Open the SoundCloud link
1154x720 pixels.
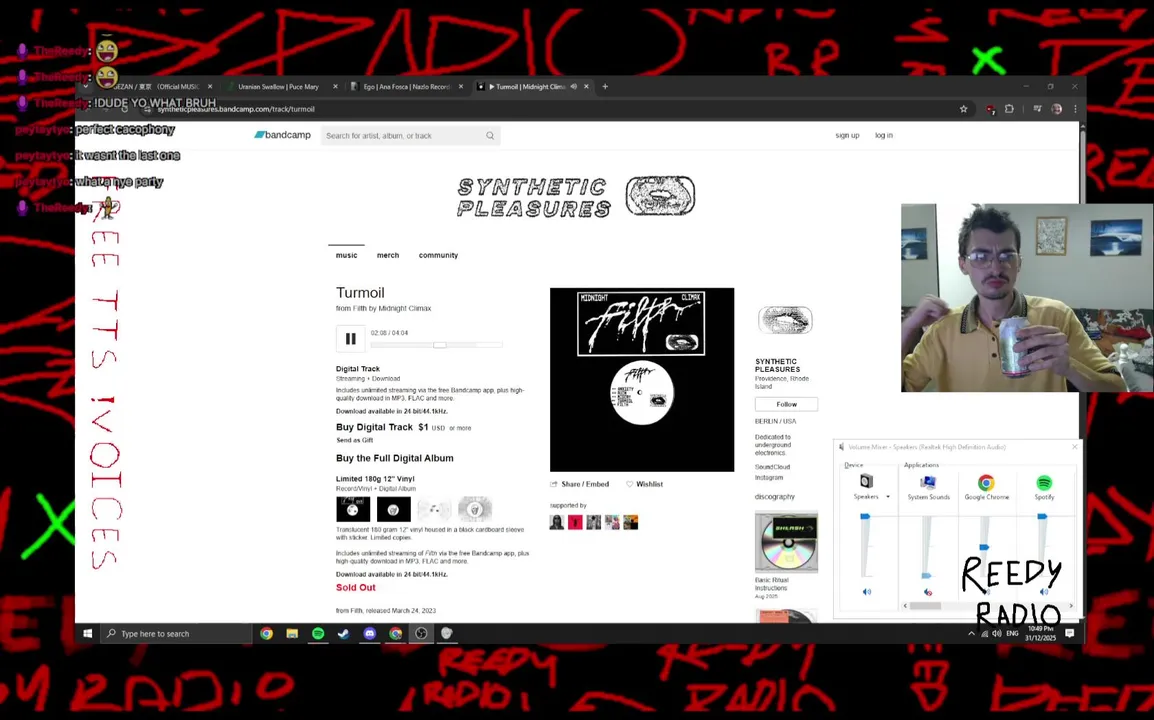click(772, 467)
